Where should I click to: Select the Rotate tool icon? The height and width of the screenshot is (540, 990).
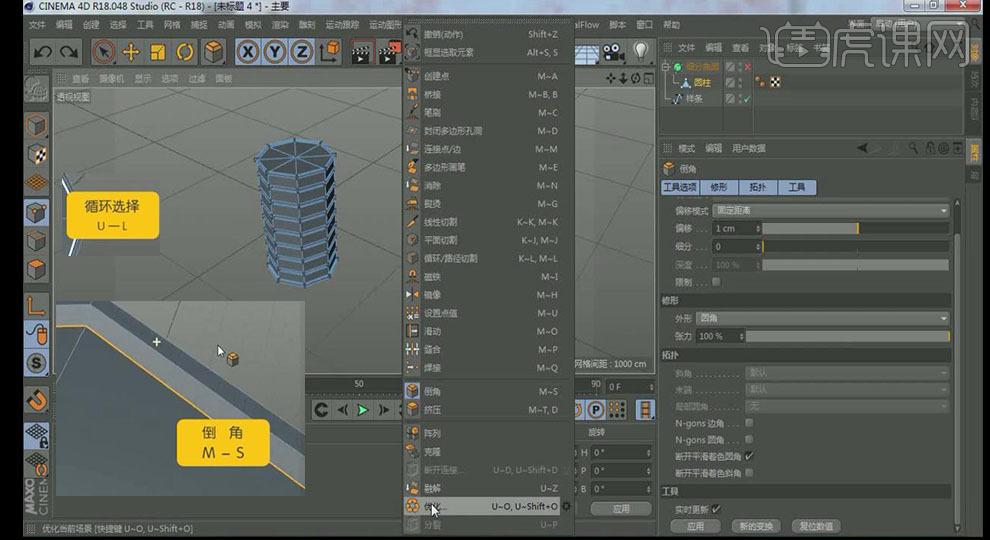click(x=185, y=52)
